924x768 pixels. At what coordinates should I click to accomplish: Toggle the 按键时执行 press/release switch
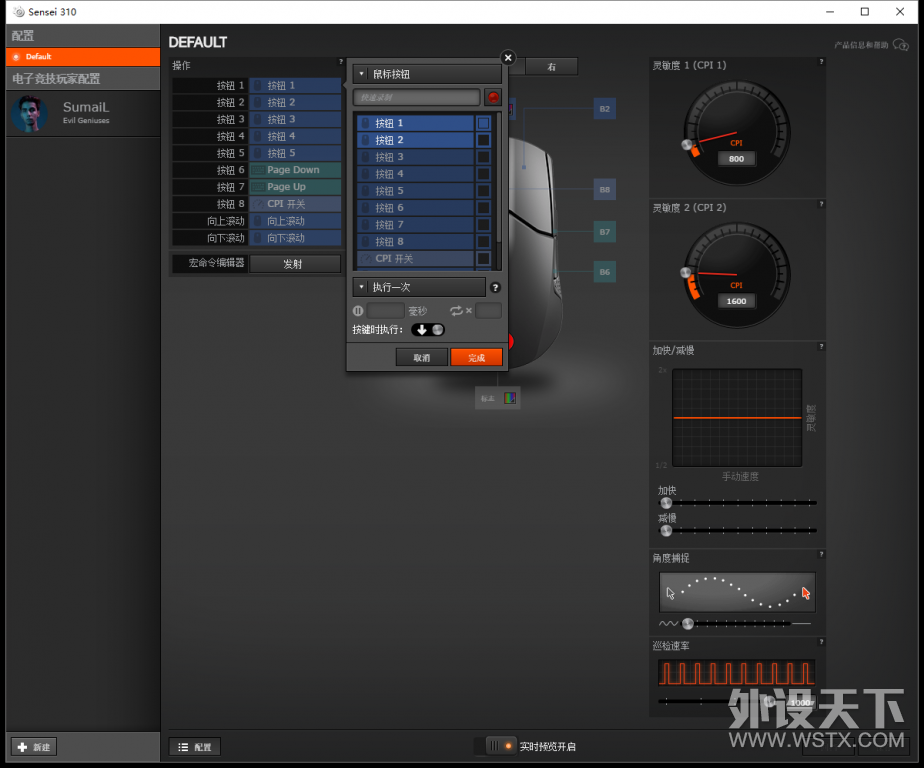428,330
